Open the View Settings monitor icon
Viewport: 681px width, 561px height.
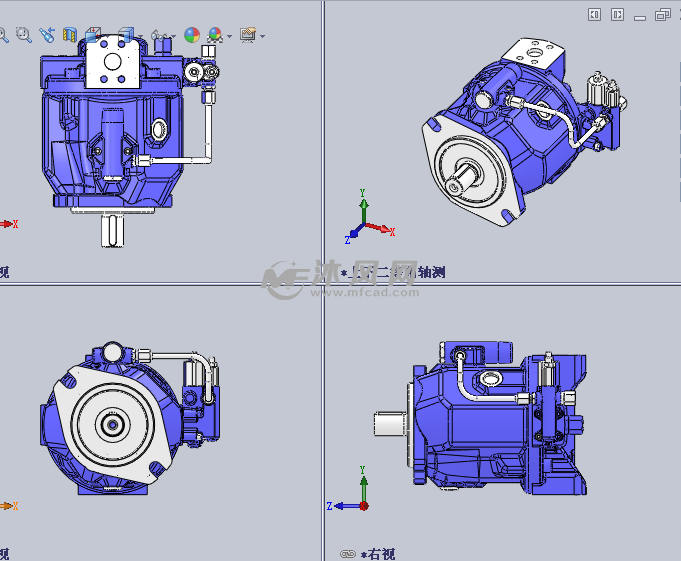(248, 35)
